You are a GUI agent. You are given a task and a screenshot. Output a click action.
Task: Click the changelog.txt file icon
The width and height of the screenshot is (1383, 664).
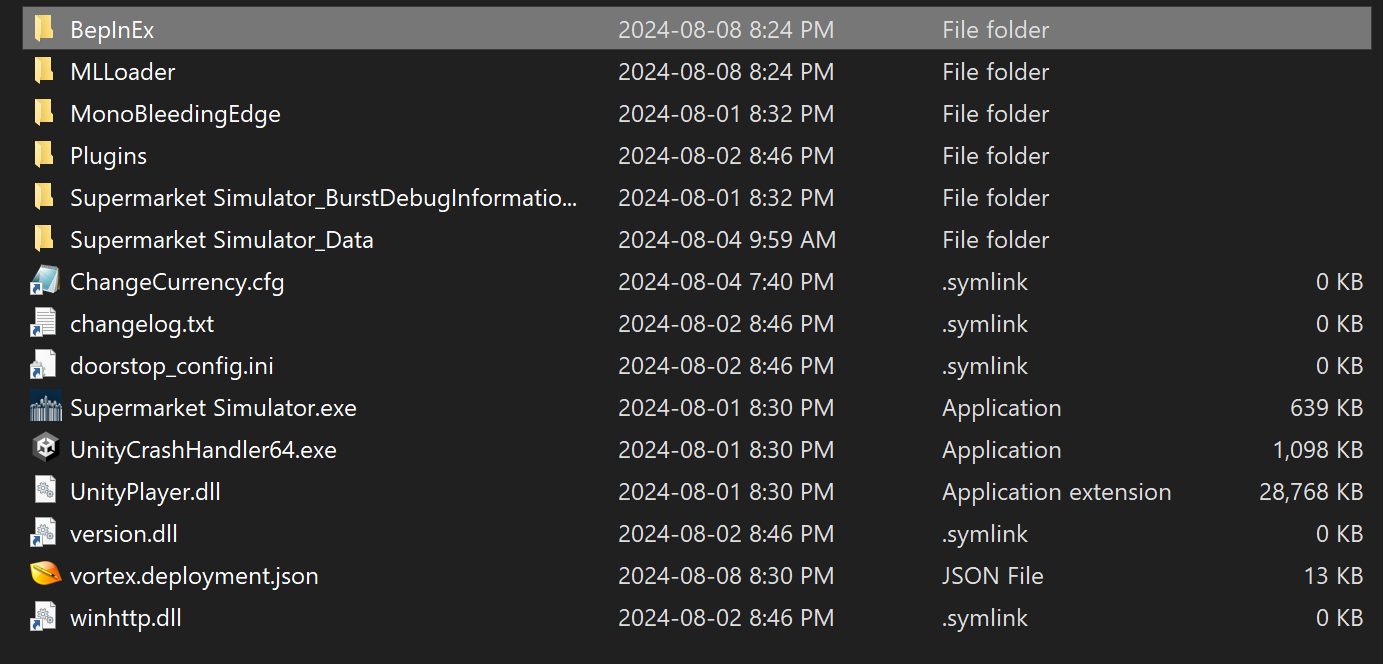(x=44, y=323)
